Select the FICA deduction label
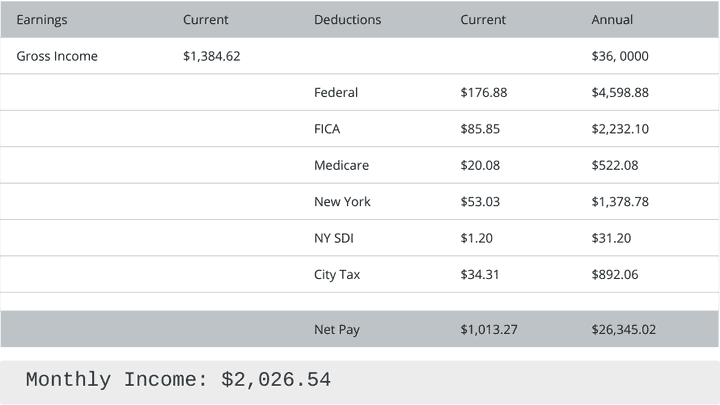Viewport: 720px width, 405px height. 328,129
